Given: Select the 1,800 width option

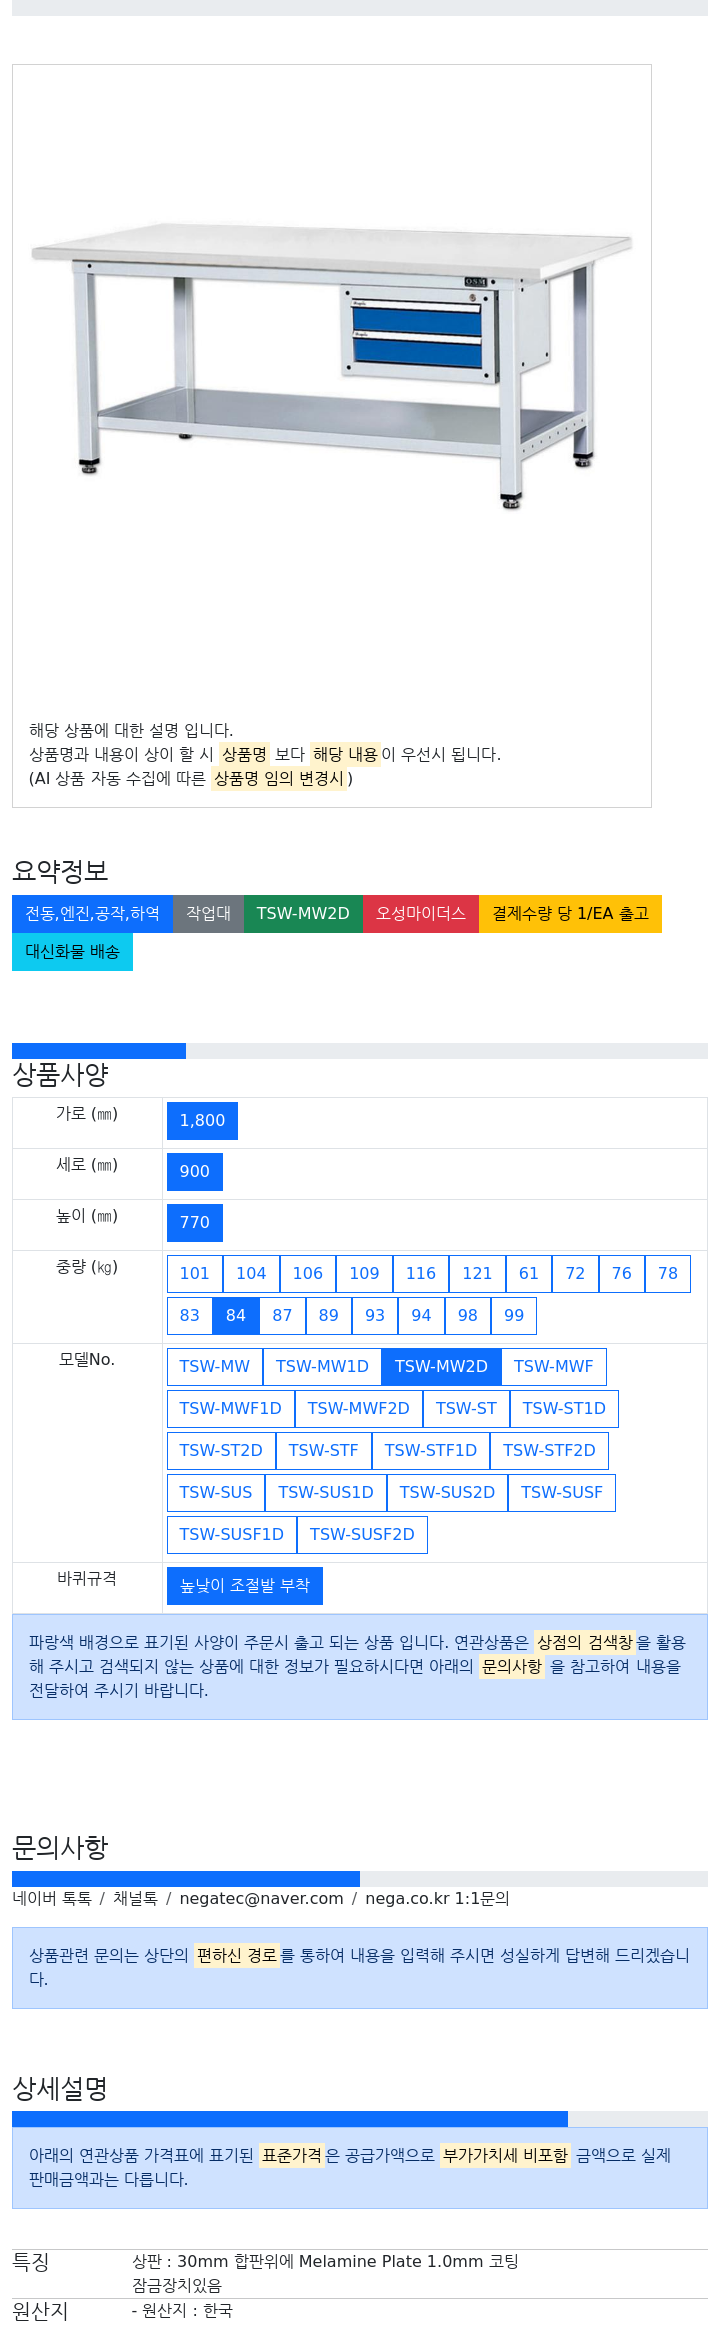Looking at the screenshot, I should 202,1121.
